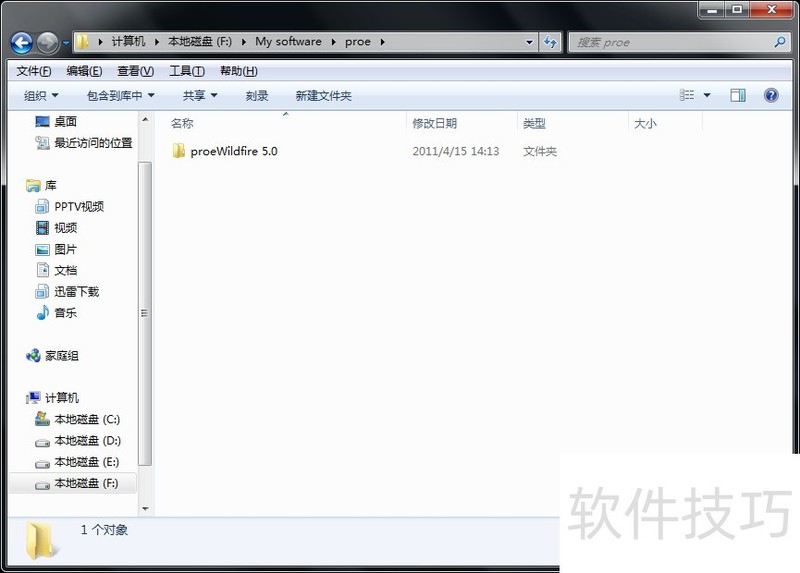This screenshot has width=800, height=573.
Task: Open the 编辑(E) menu
Action: 84,71
